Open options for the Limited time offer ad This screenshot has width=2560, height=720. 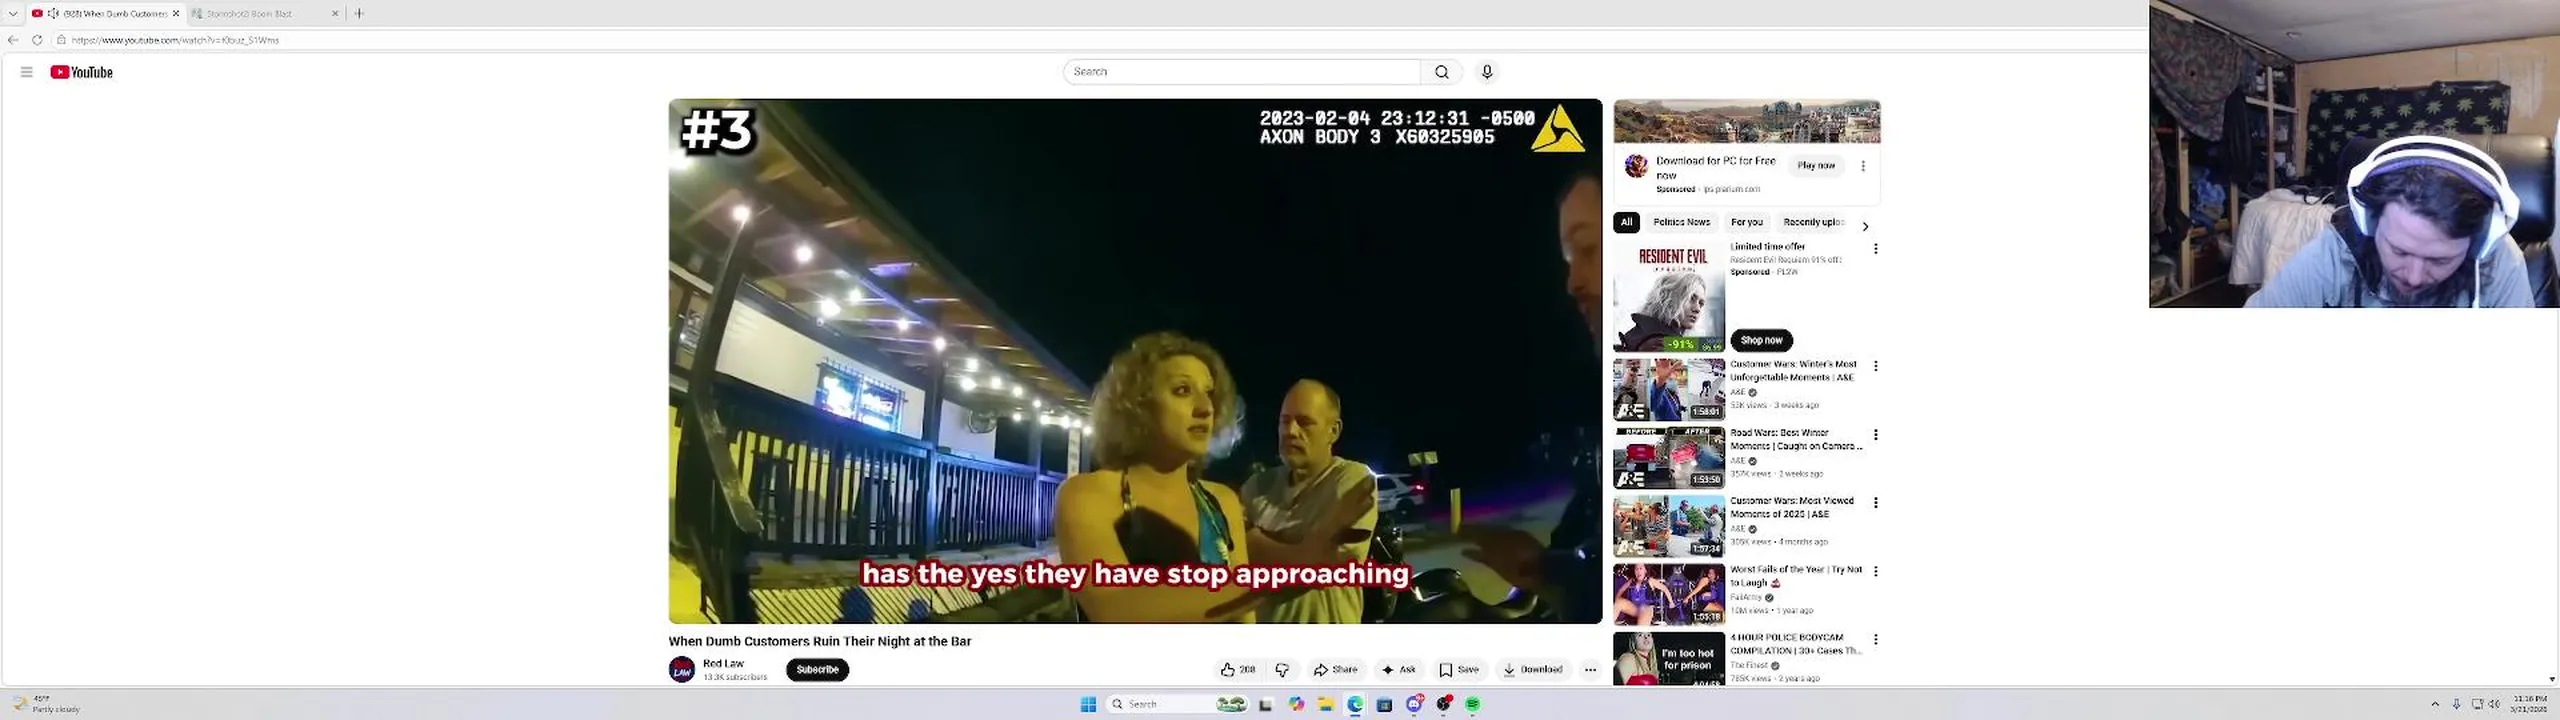[x=1876, y=248]
